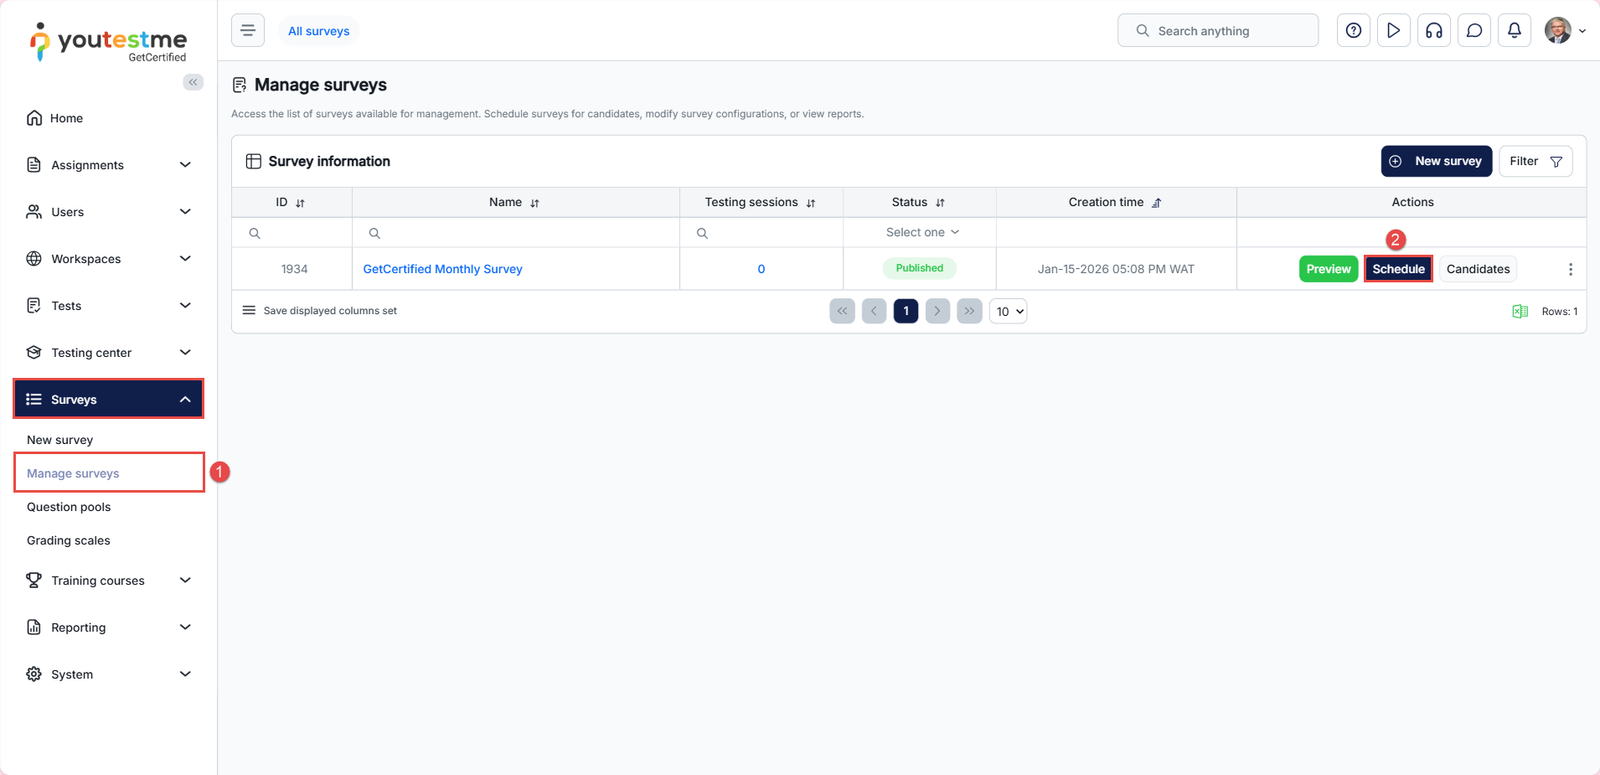Viewport: 1600px width, 775px height.
Task: Click the Schedule button for the survey
Action: (x=1398, y=269)
